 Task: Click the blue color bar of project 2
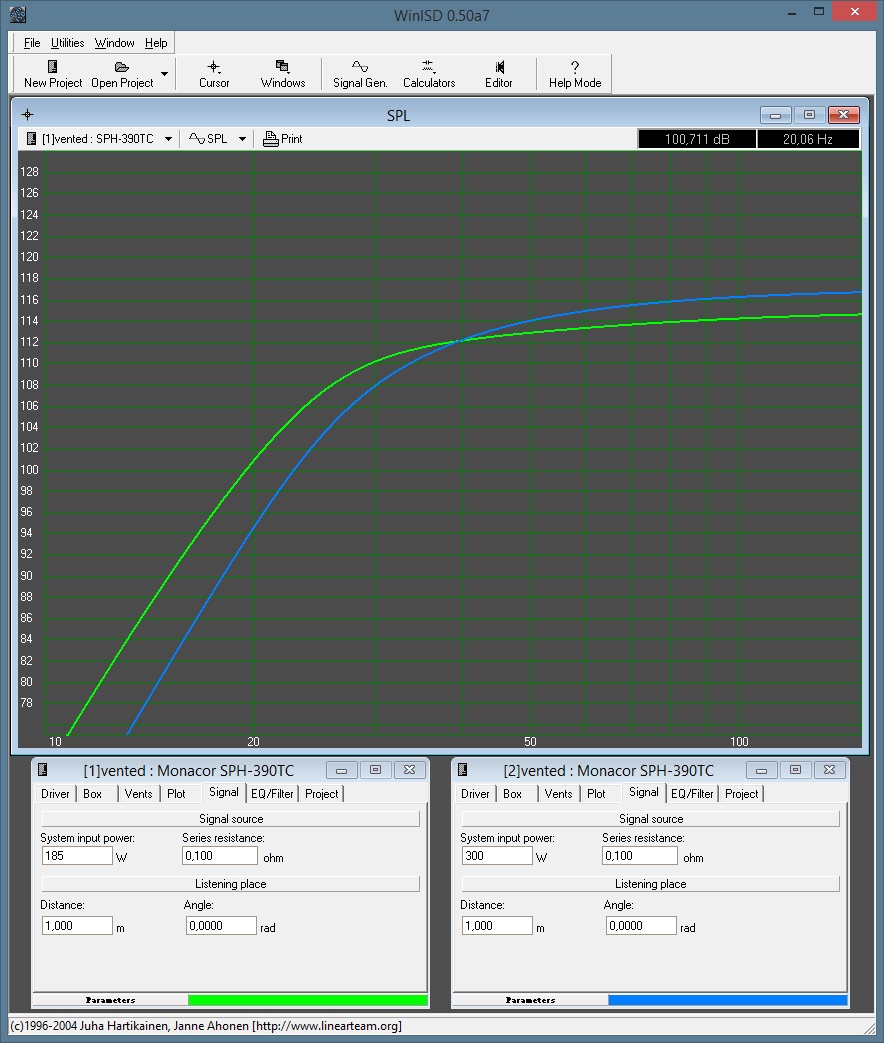click(x=727, y=1000)
